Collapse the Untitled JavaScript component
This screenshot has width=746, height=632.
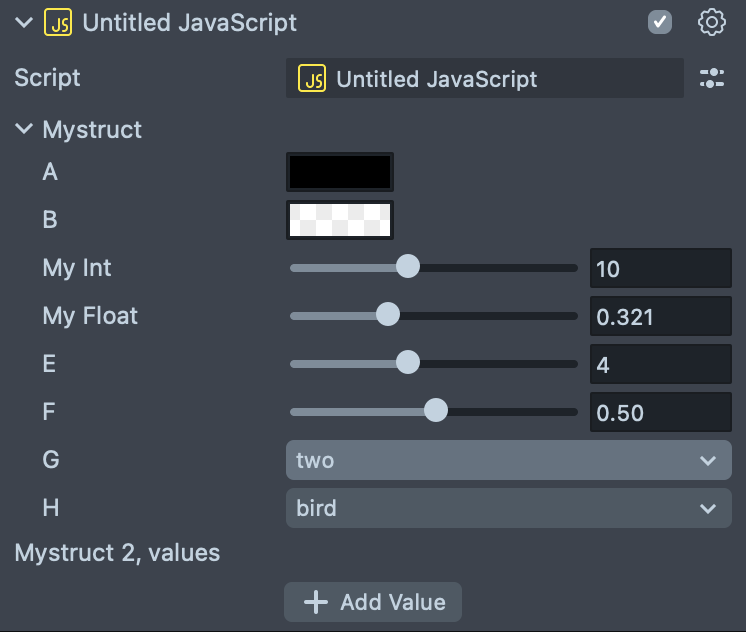[24, 23]
